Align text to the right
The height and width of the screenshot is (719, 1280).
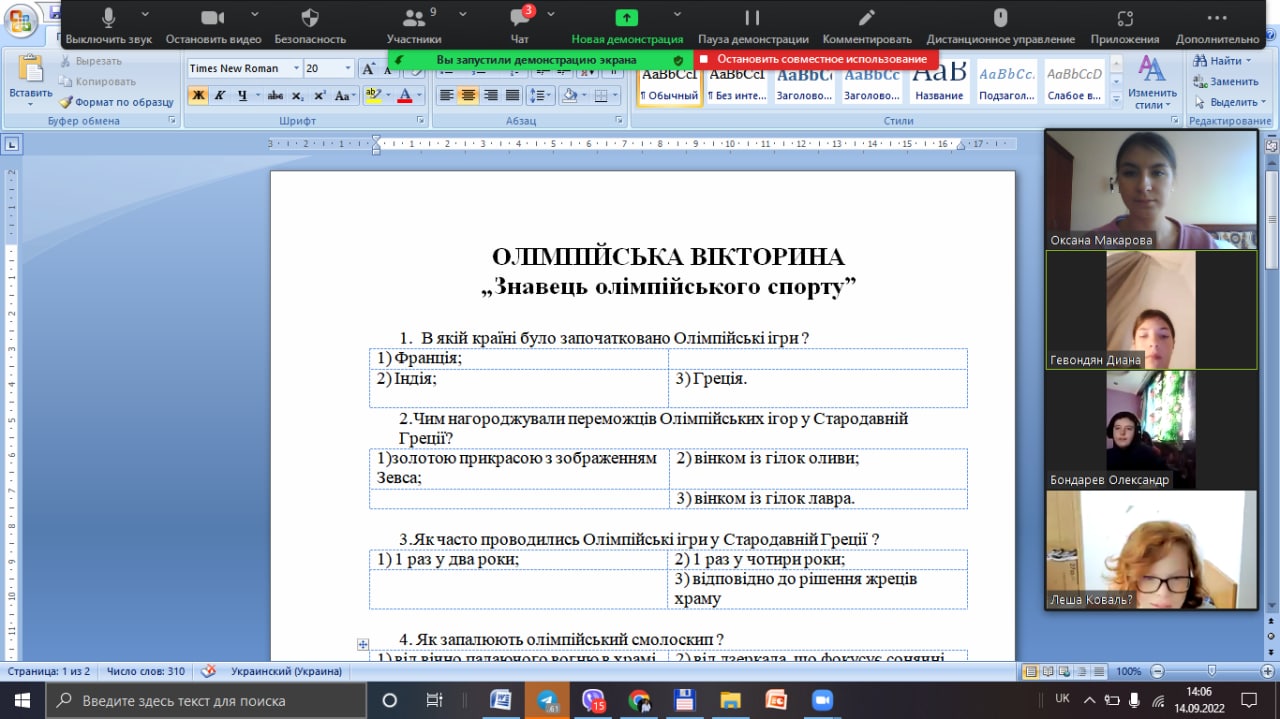490,96
